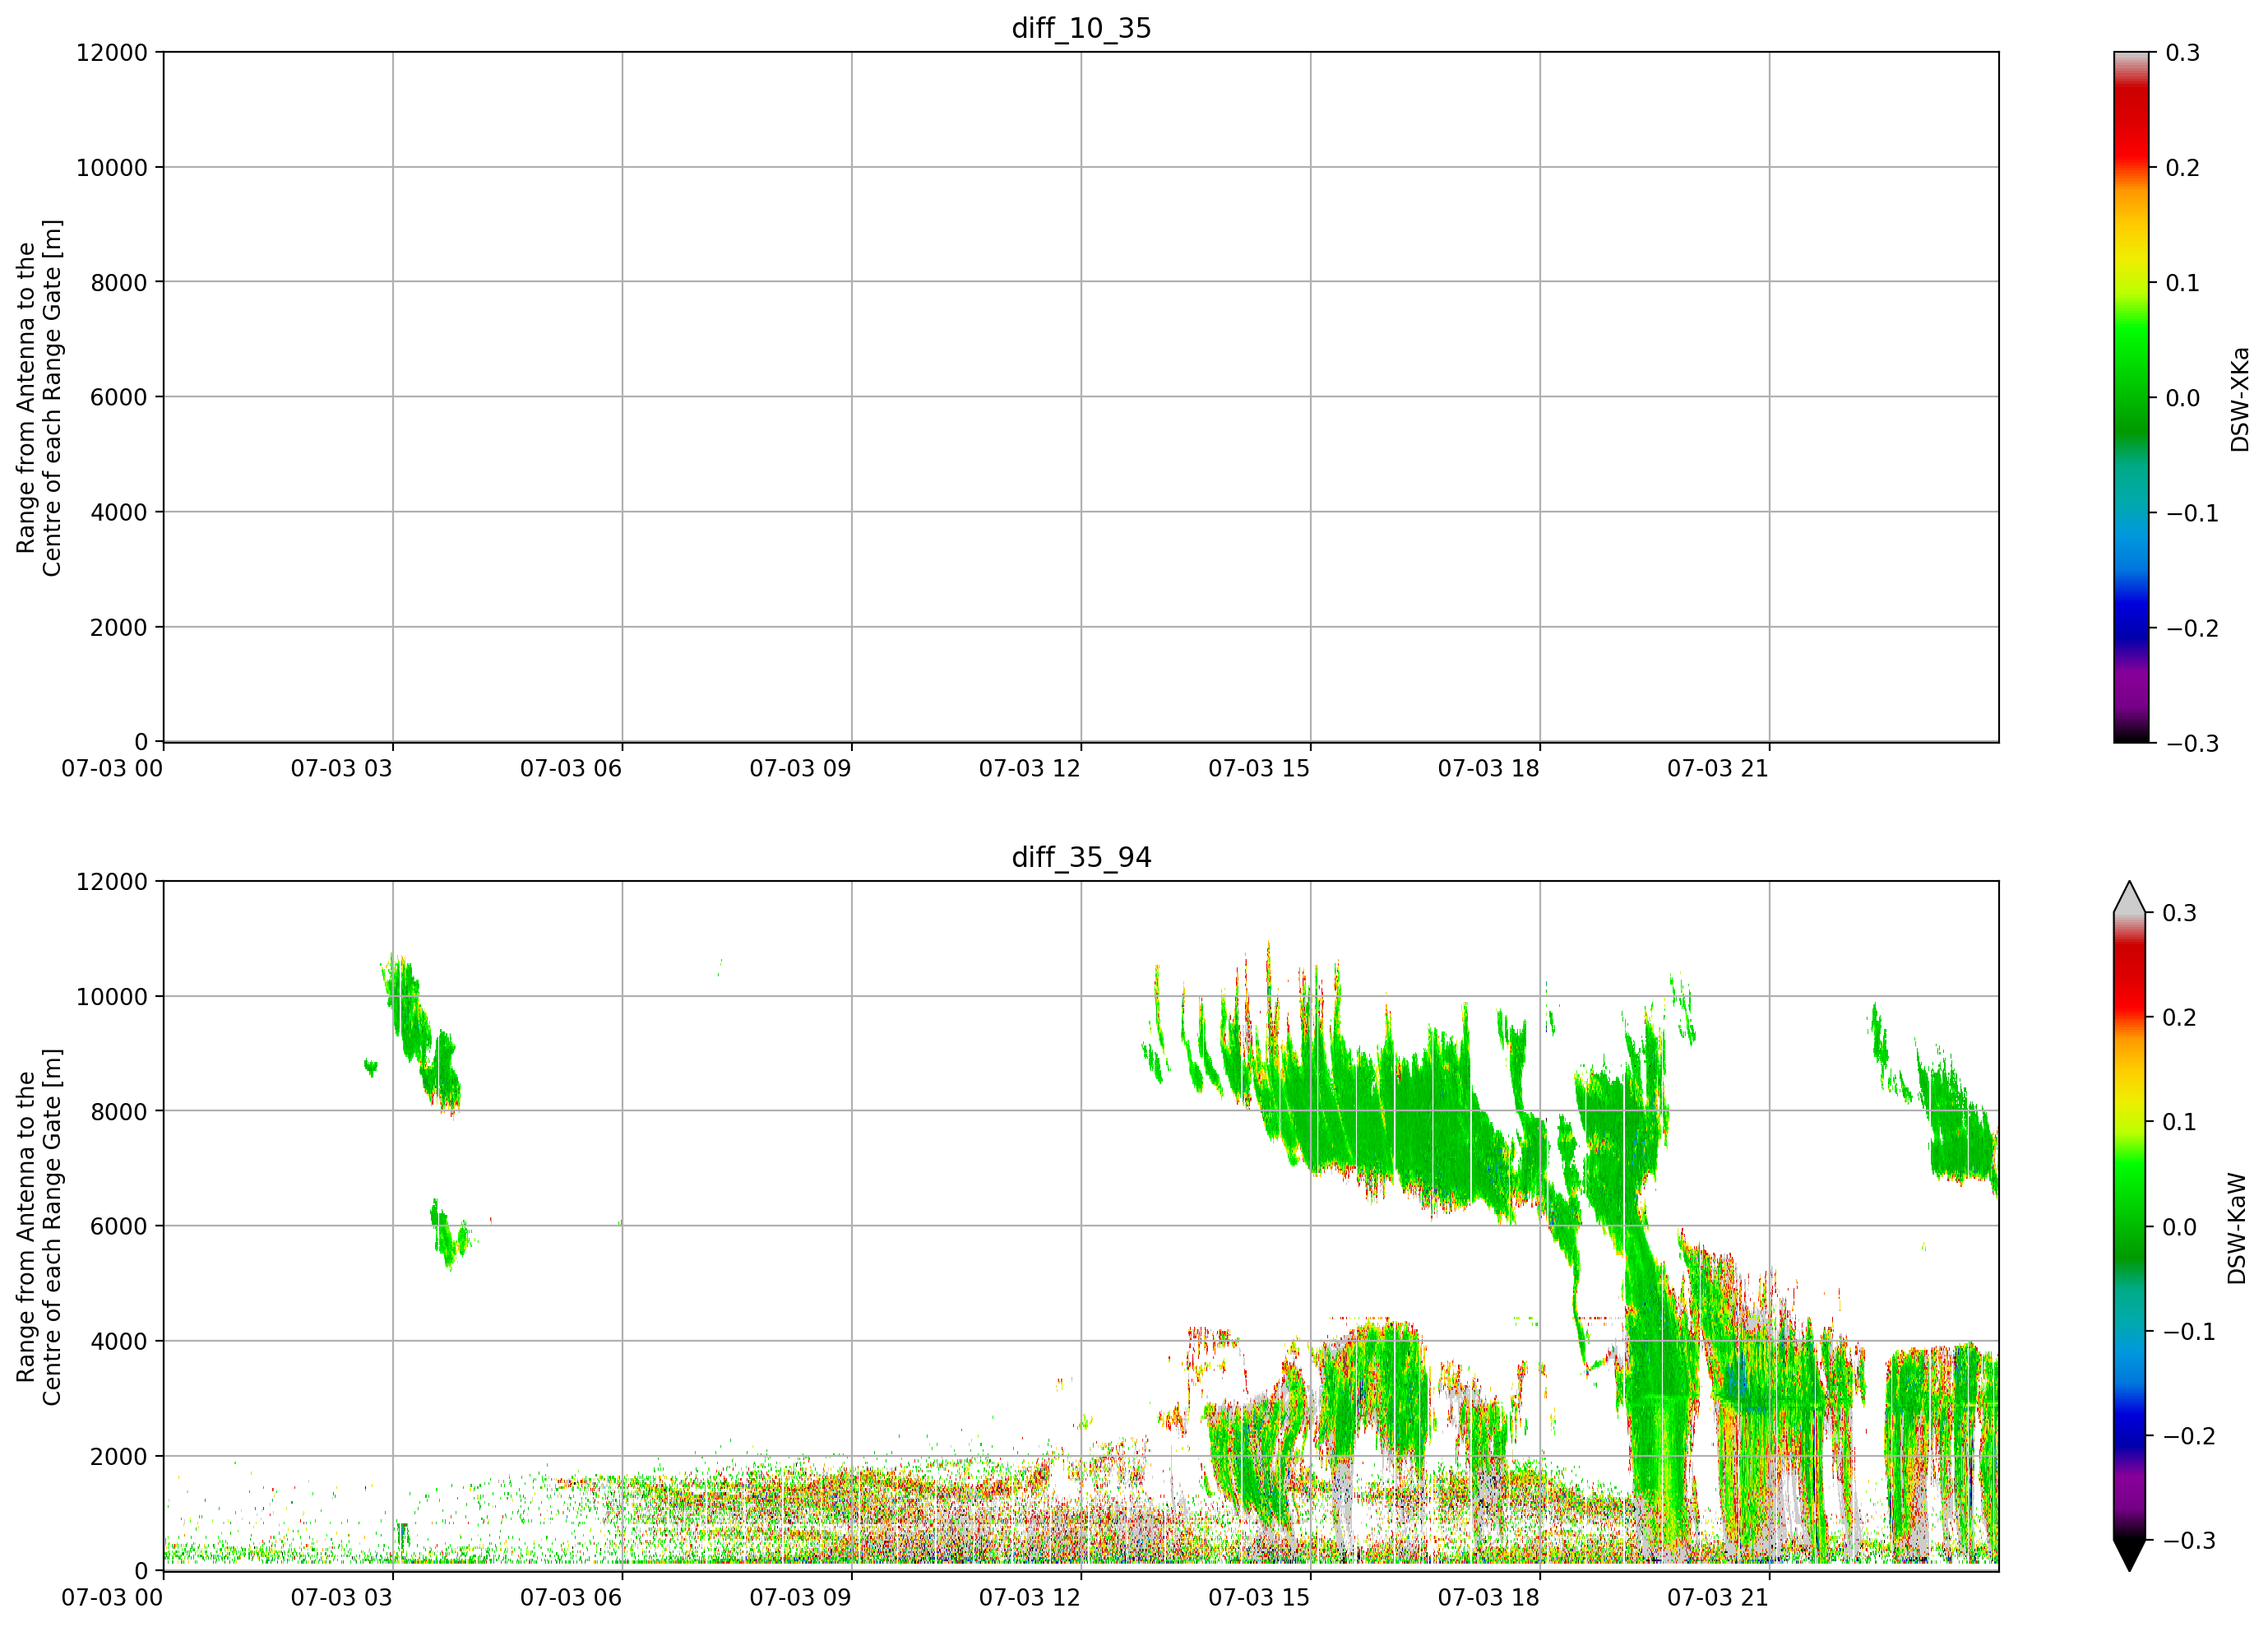
Task: Click the 10000 tick on diff_35_94 y-axis
Action: [x=112, y=996]
